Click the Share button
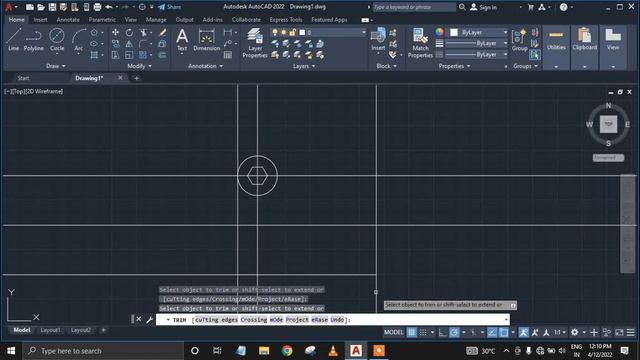The image size is (640, 360). [x=170, y=7]
